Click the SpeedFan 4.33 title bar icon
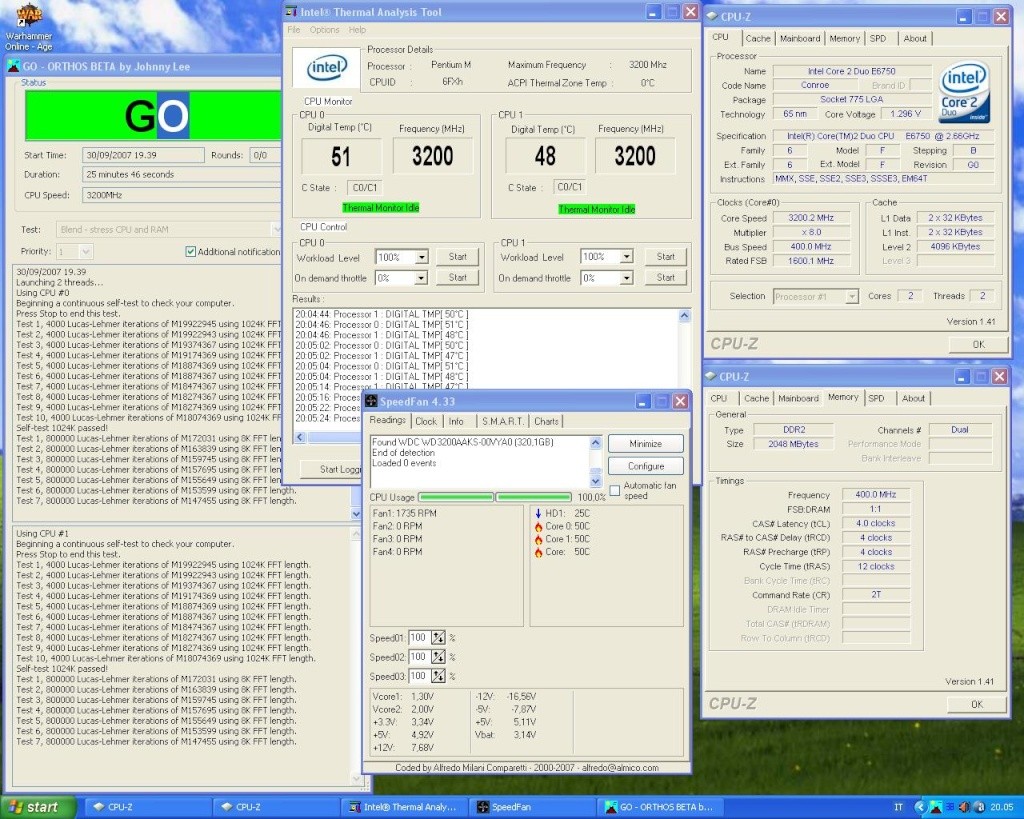Image resolution: width=1024 pixels, height=819 pixels. pos(372,401)
